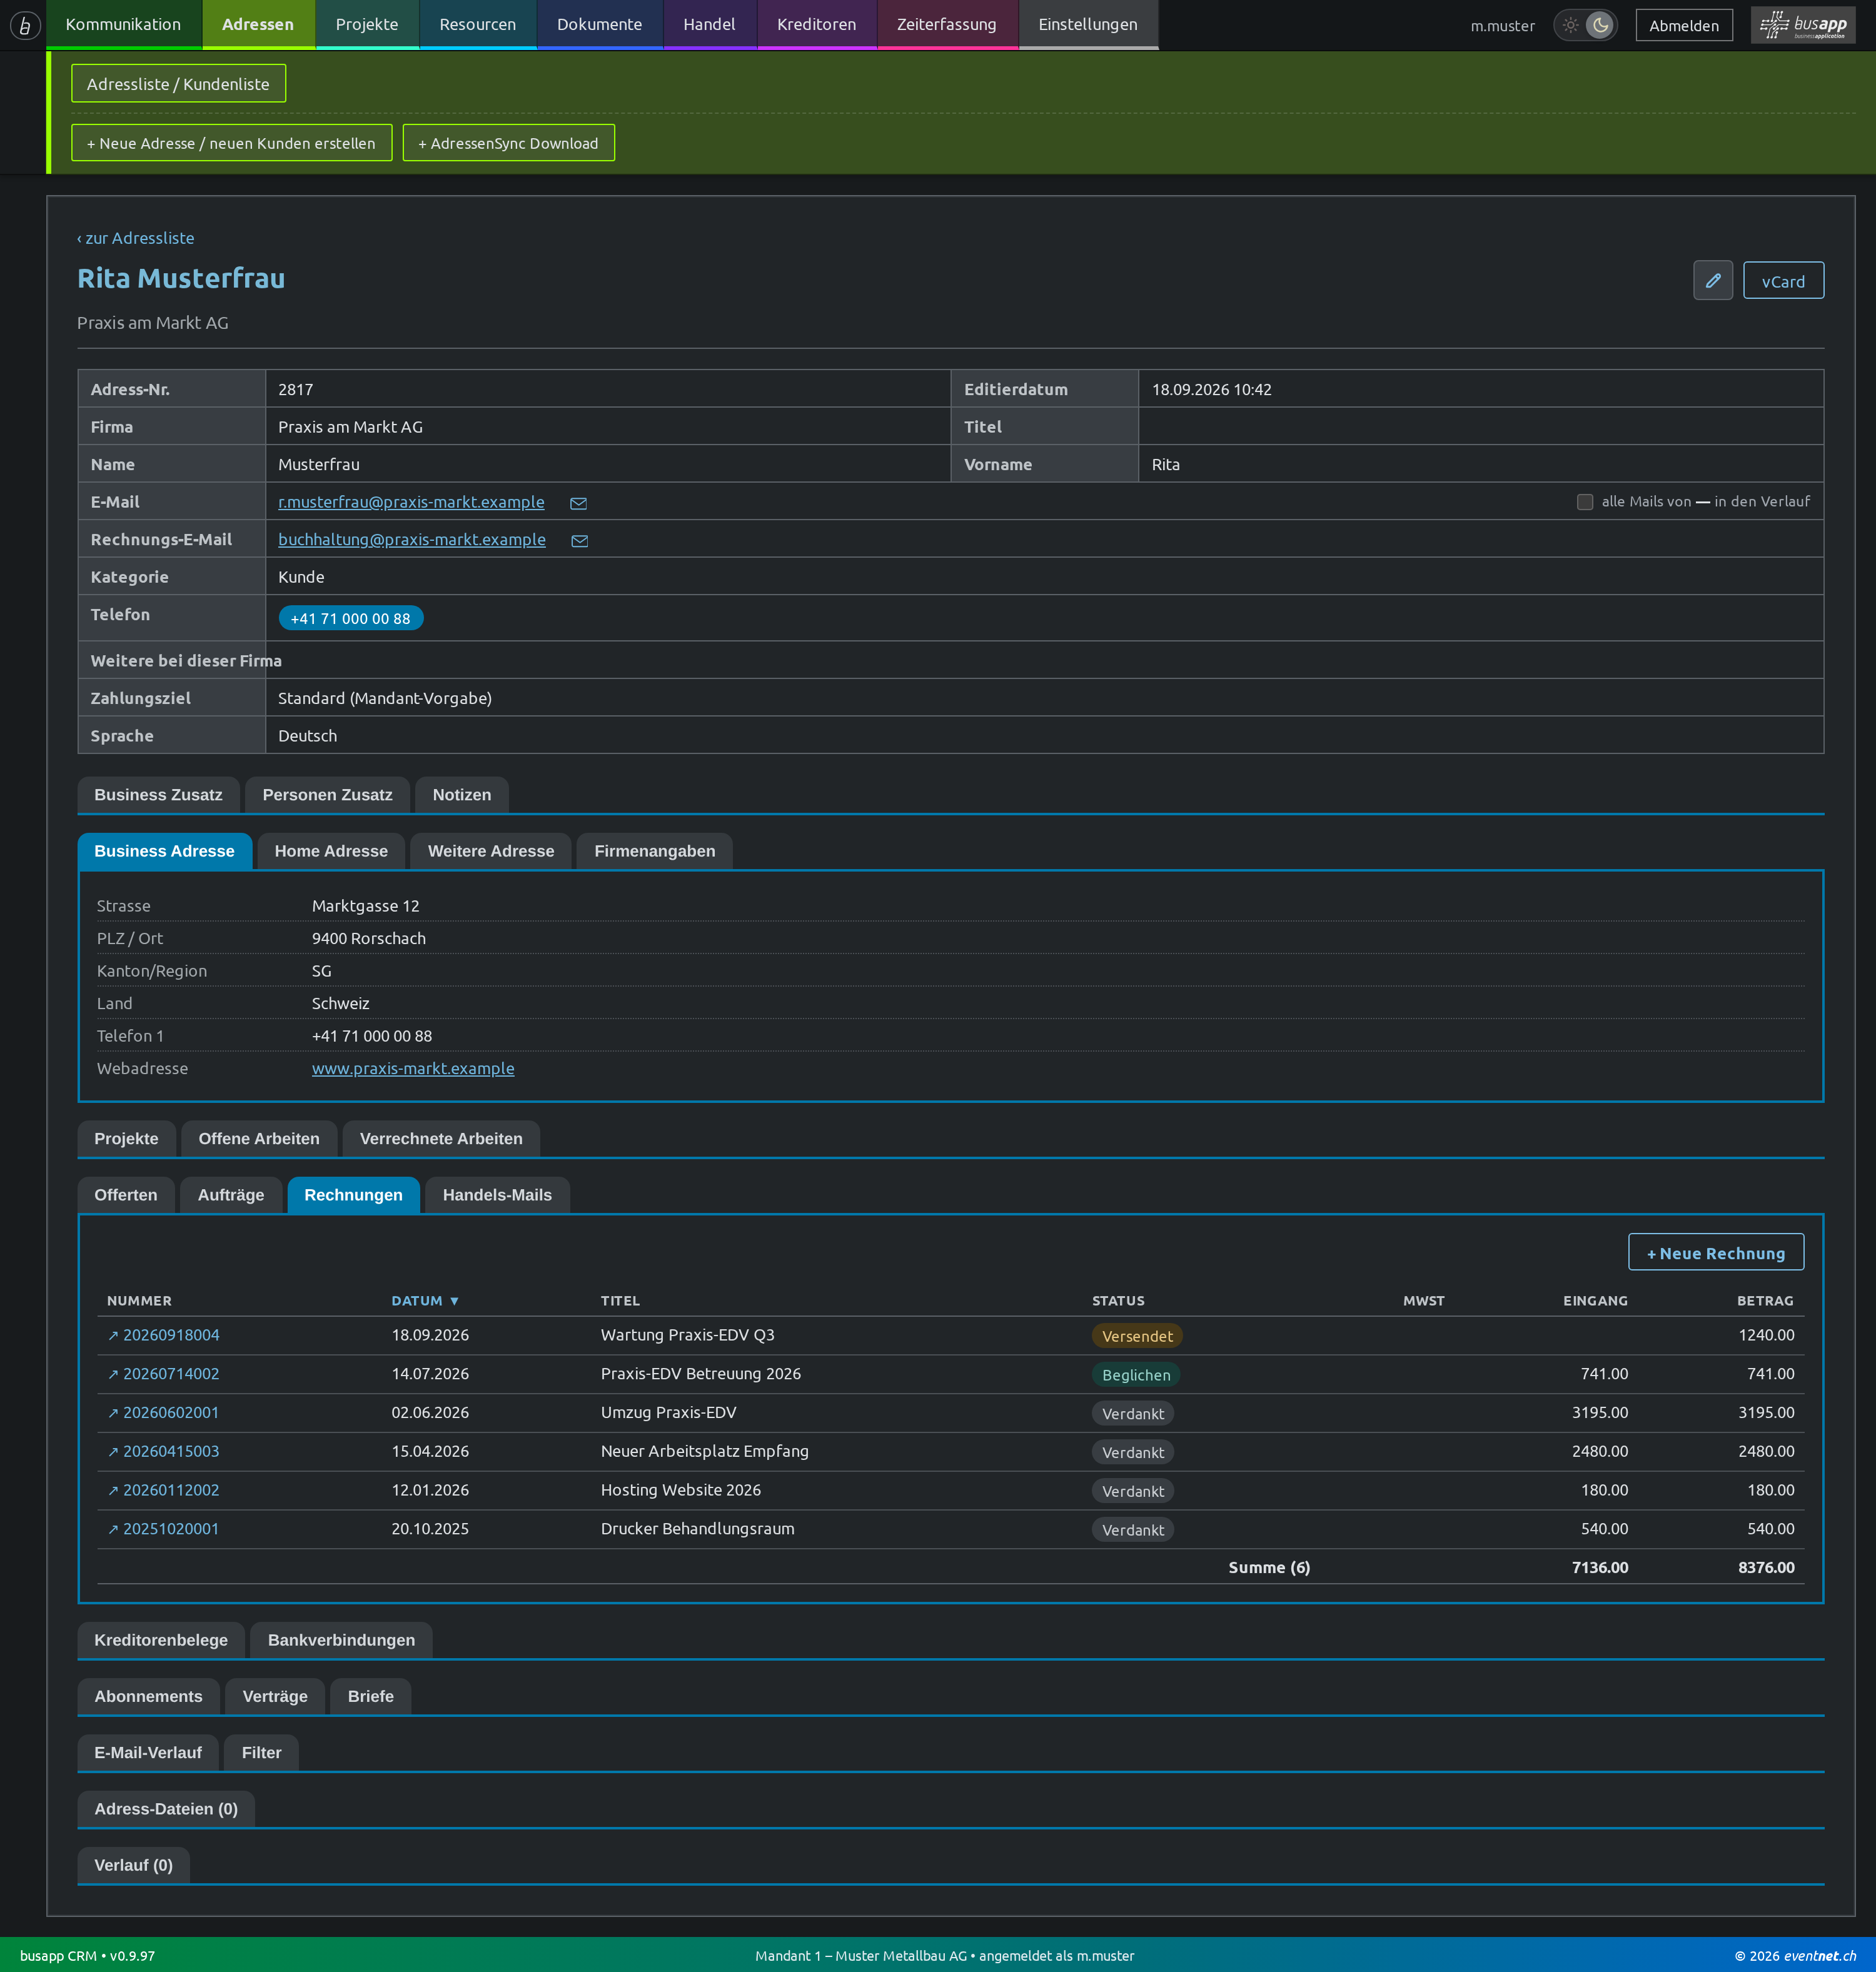
Task: Click the 'Versendet' status badge
Action: point(1137,1336)
